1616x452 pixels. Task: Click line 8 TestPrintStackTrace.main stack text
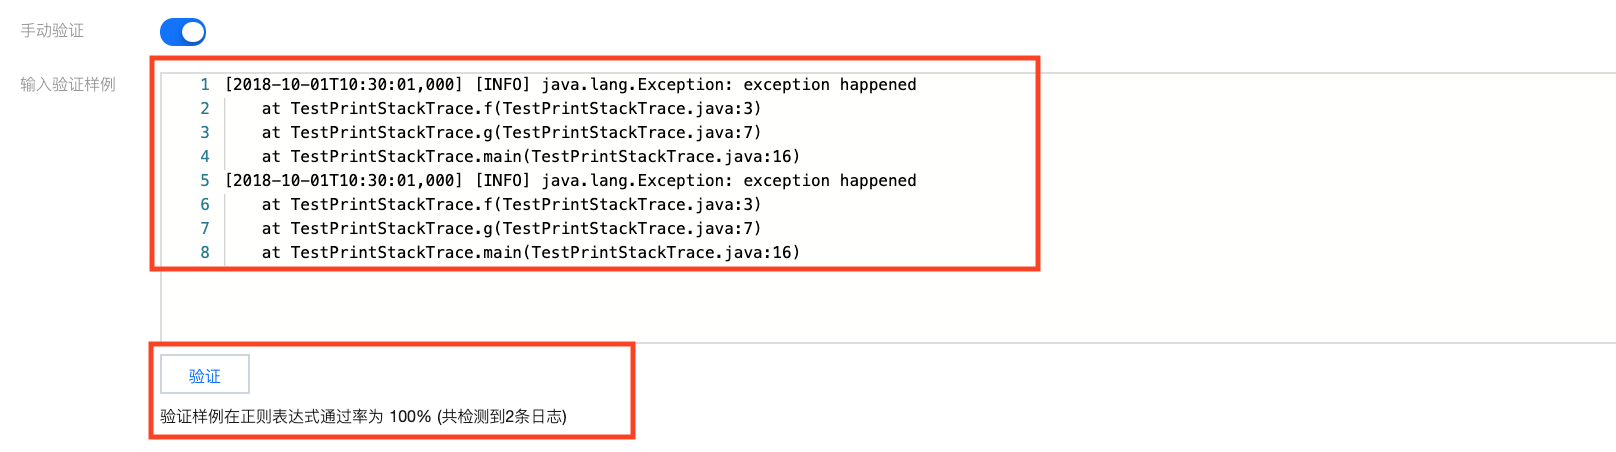[x=530, y=253]
